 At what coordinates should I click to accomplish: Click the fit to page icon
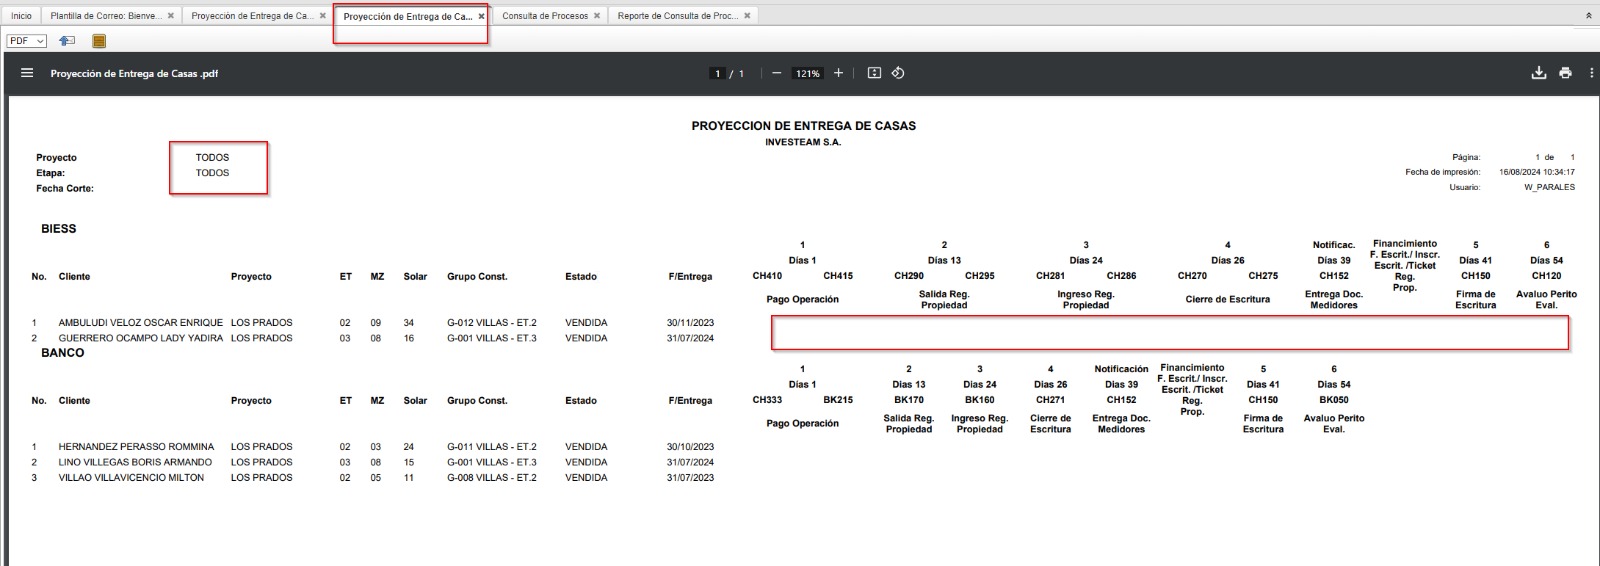874,73
